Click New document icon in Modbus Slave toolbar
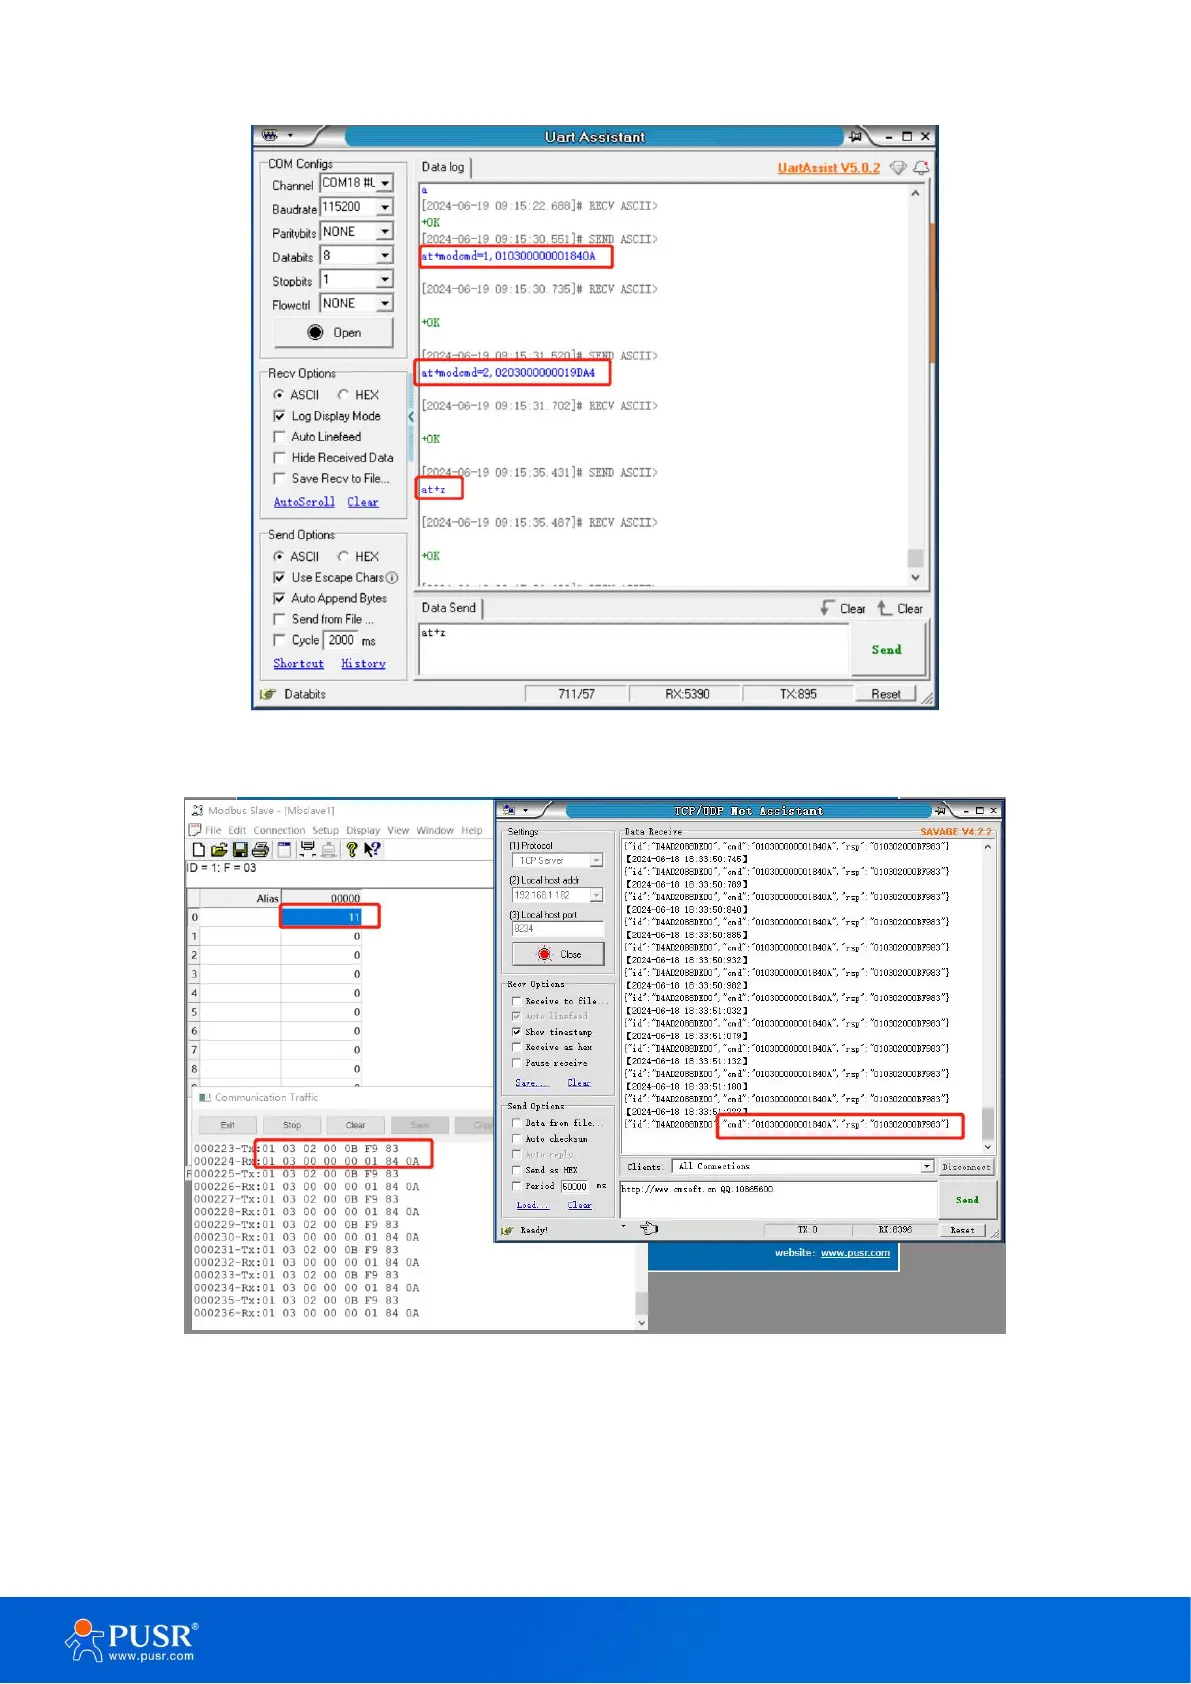 point(198,850)
